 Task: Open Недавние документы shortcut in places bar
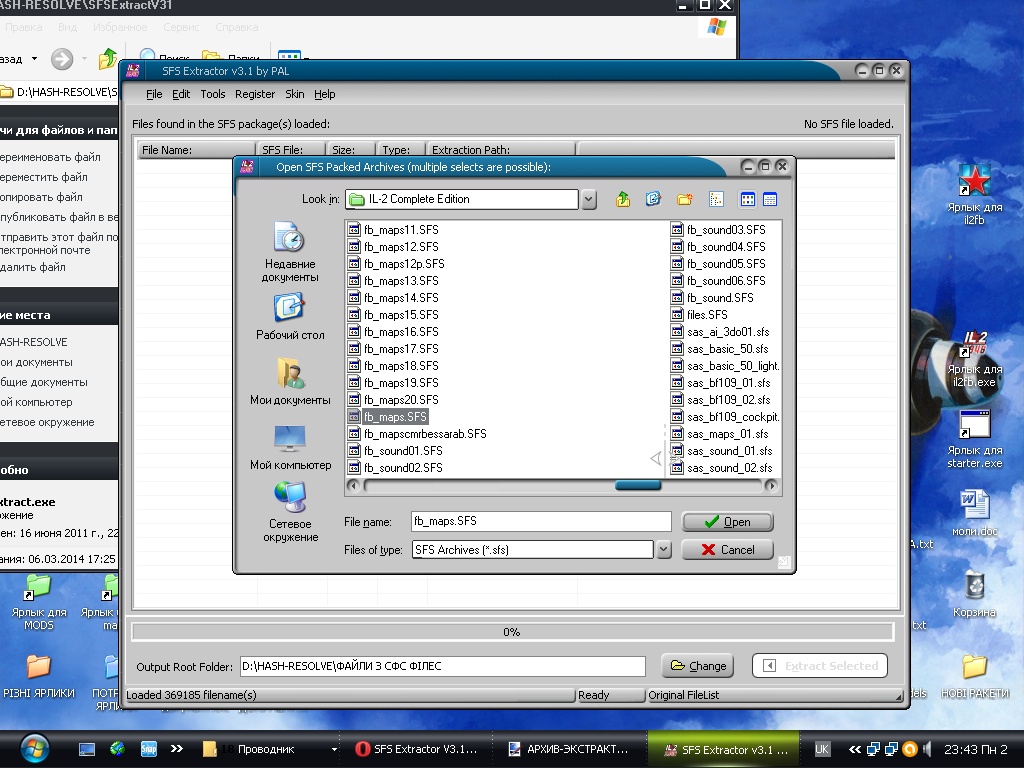(x=290, y=252)
